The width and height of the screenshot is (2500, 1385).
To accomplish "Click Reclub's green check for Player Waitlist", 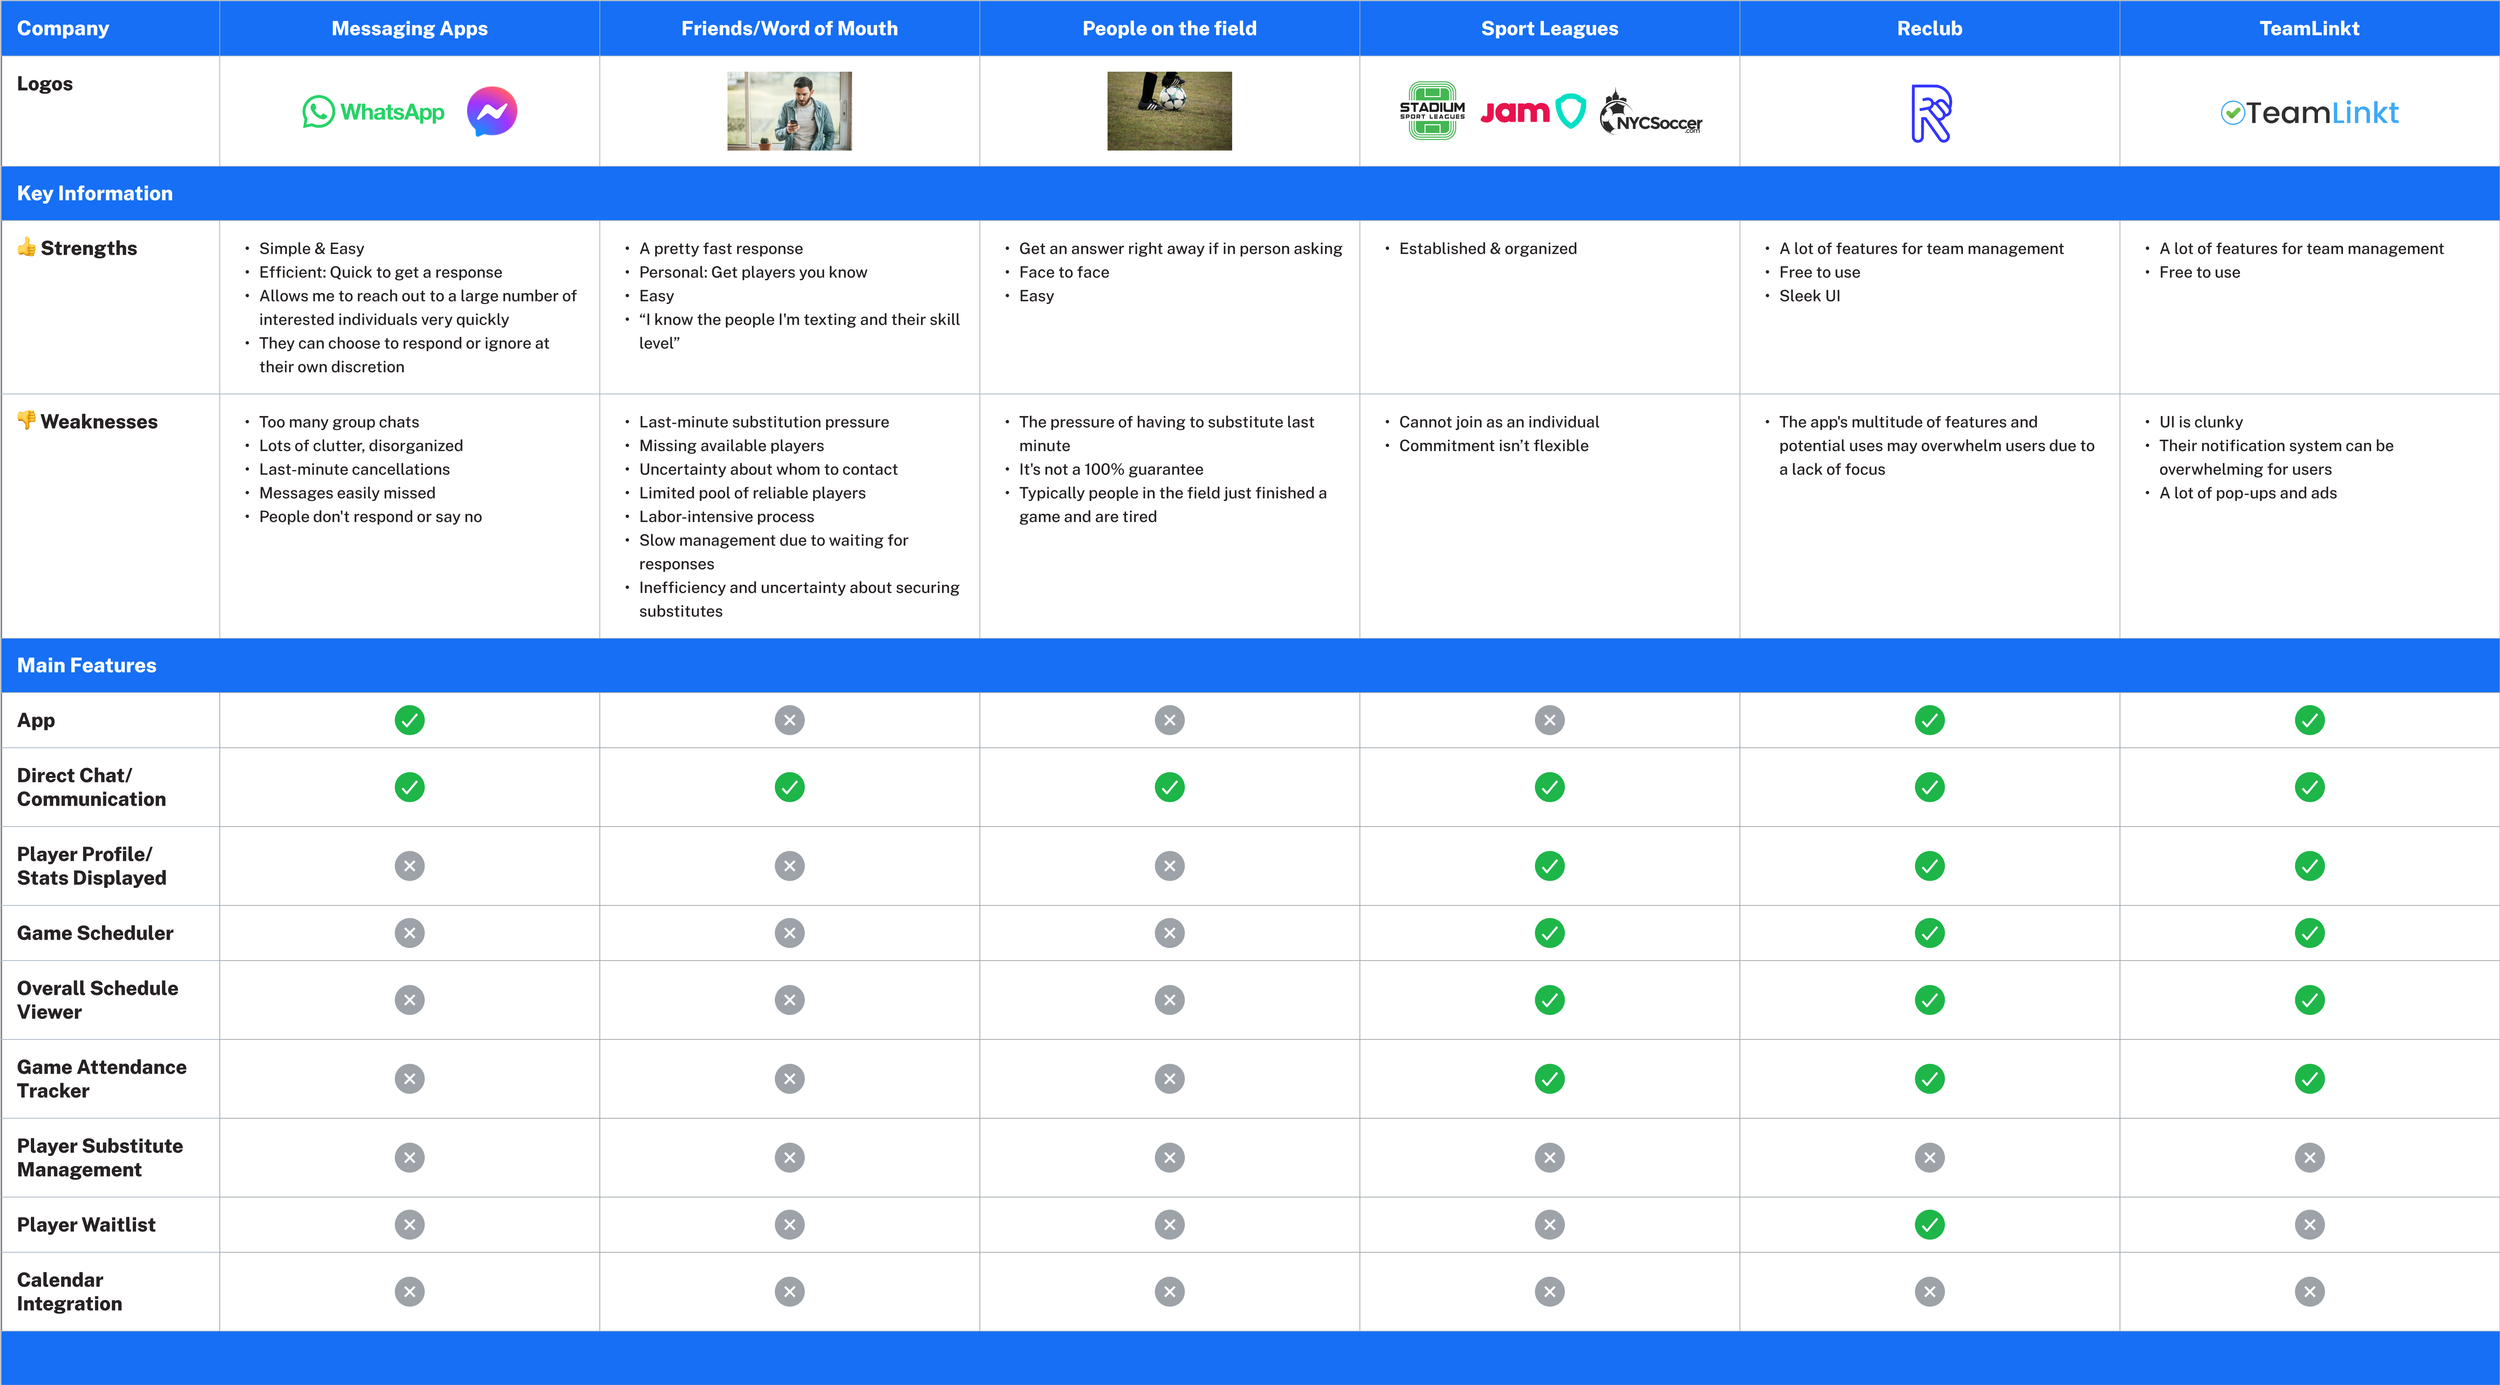I will 1929,1224.
